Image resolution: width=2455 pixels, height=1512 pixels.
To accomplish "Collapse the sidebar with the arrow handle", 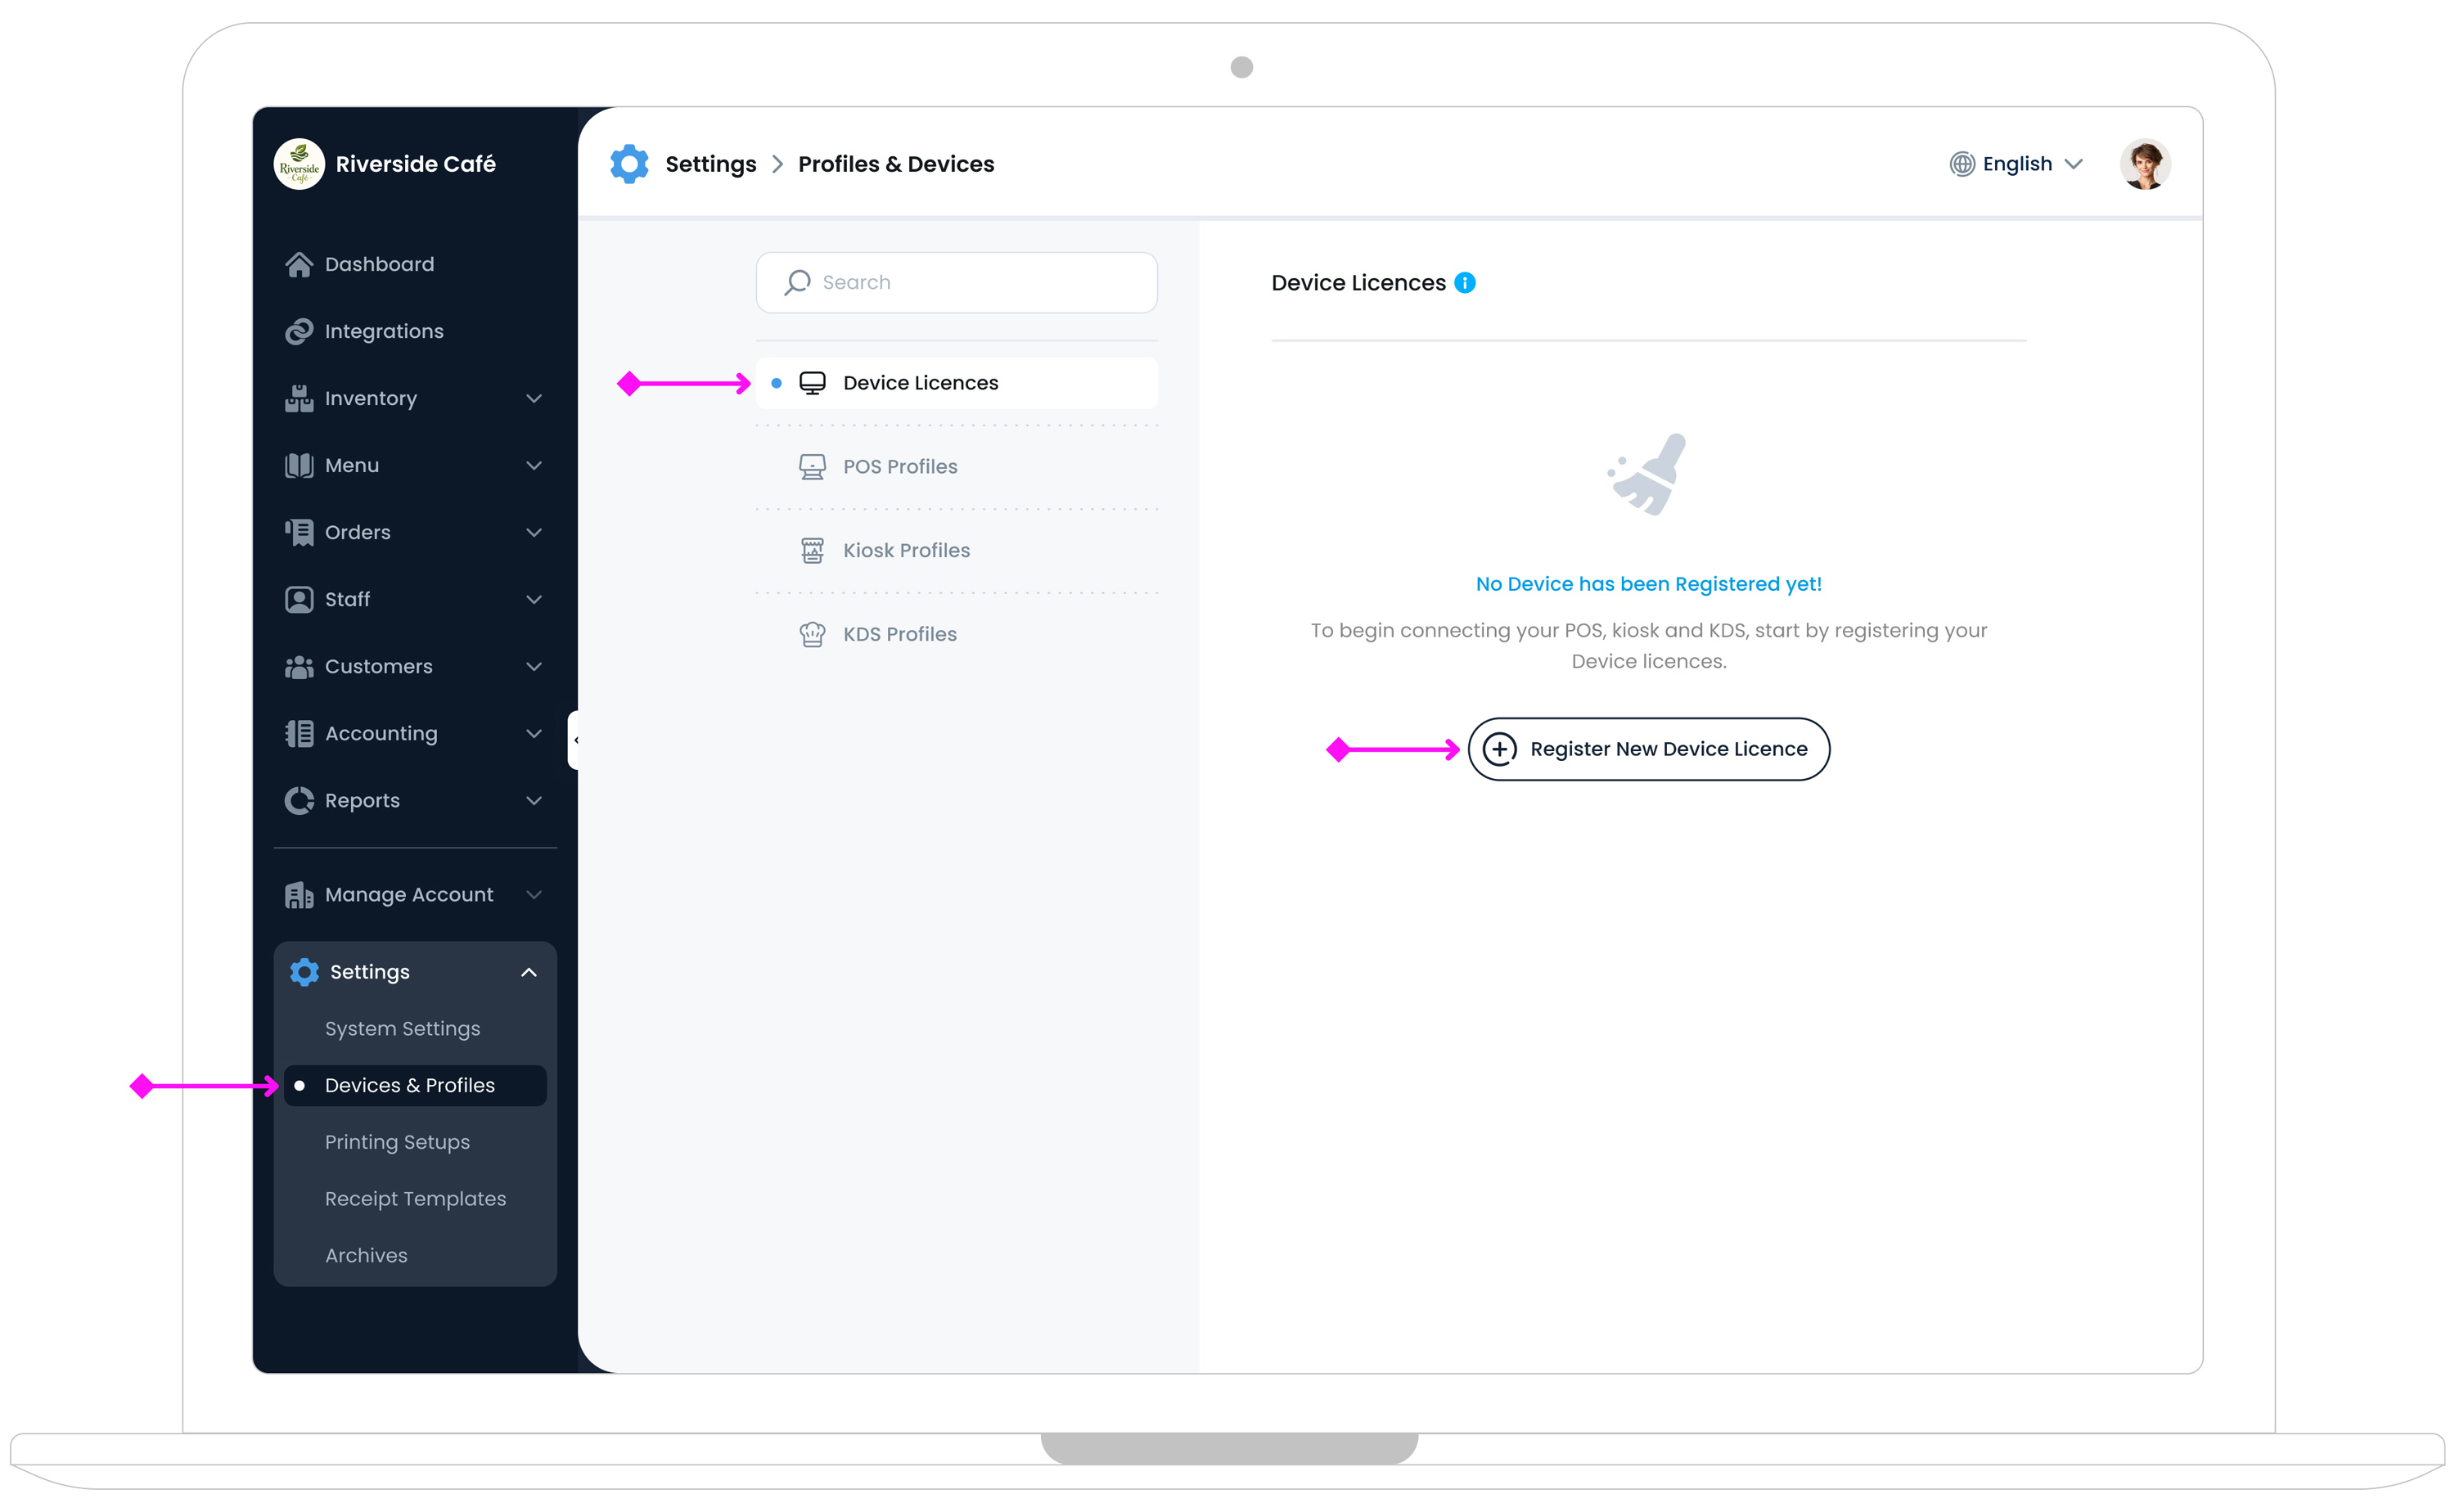I will [x=575, y=740].
